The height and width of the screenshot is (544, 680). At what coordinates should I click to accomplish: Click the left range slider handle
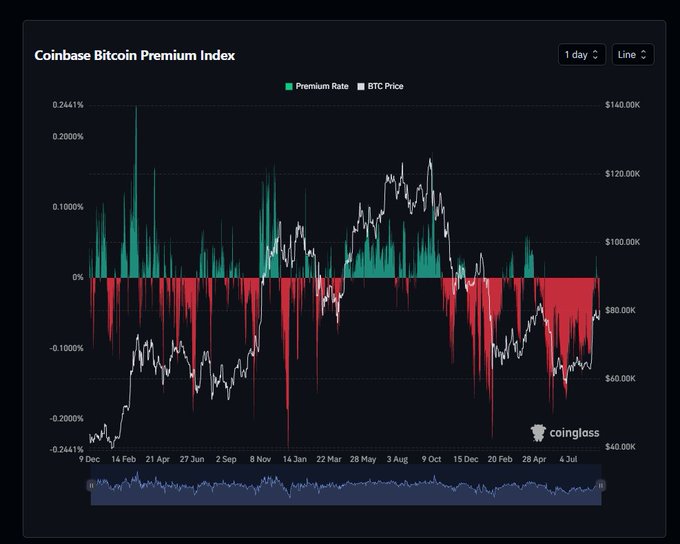click(x=91, y=485)
